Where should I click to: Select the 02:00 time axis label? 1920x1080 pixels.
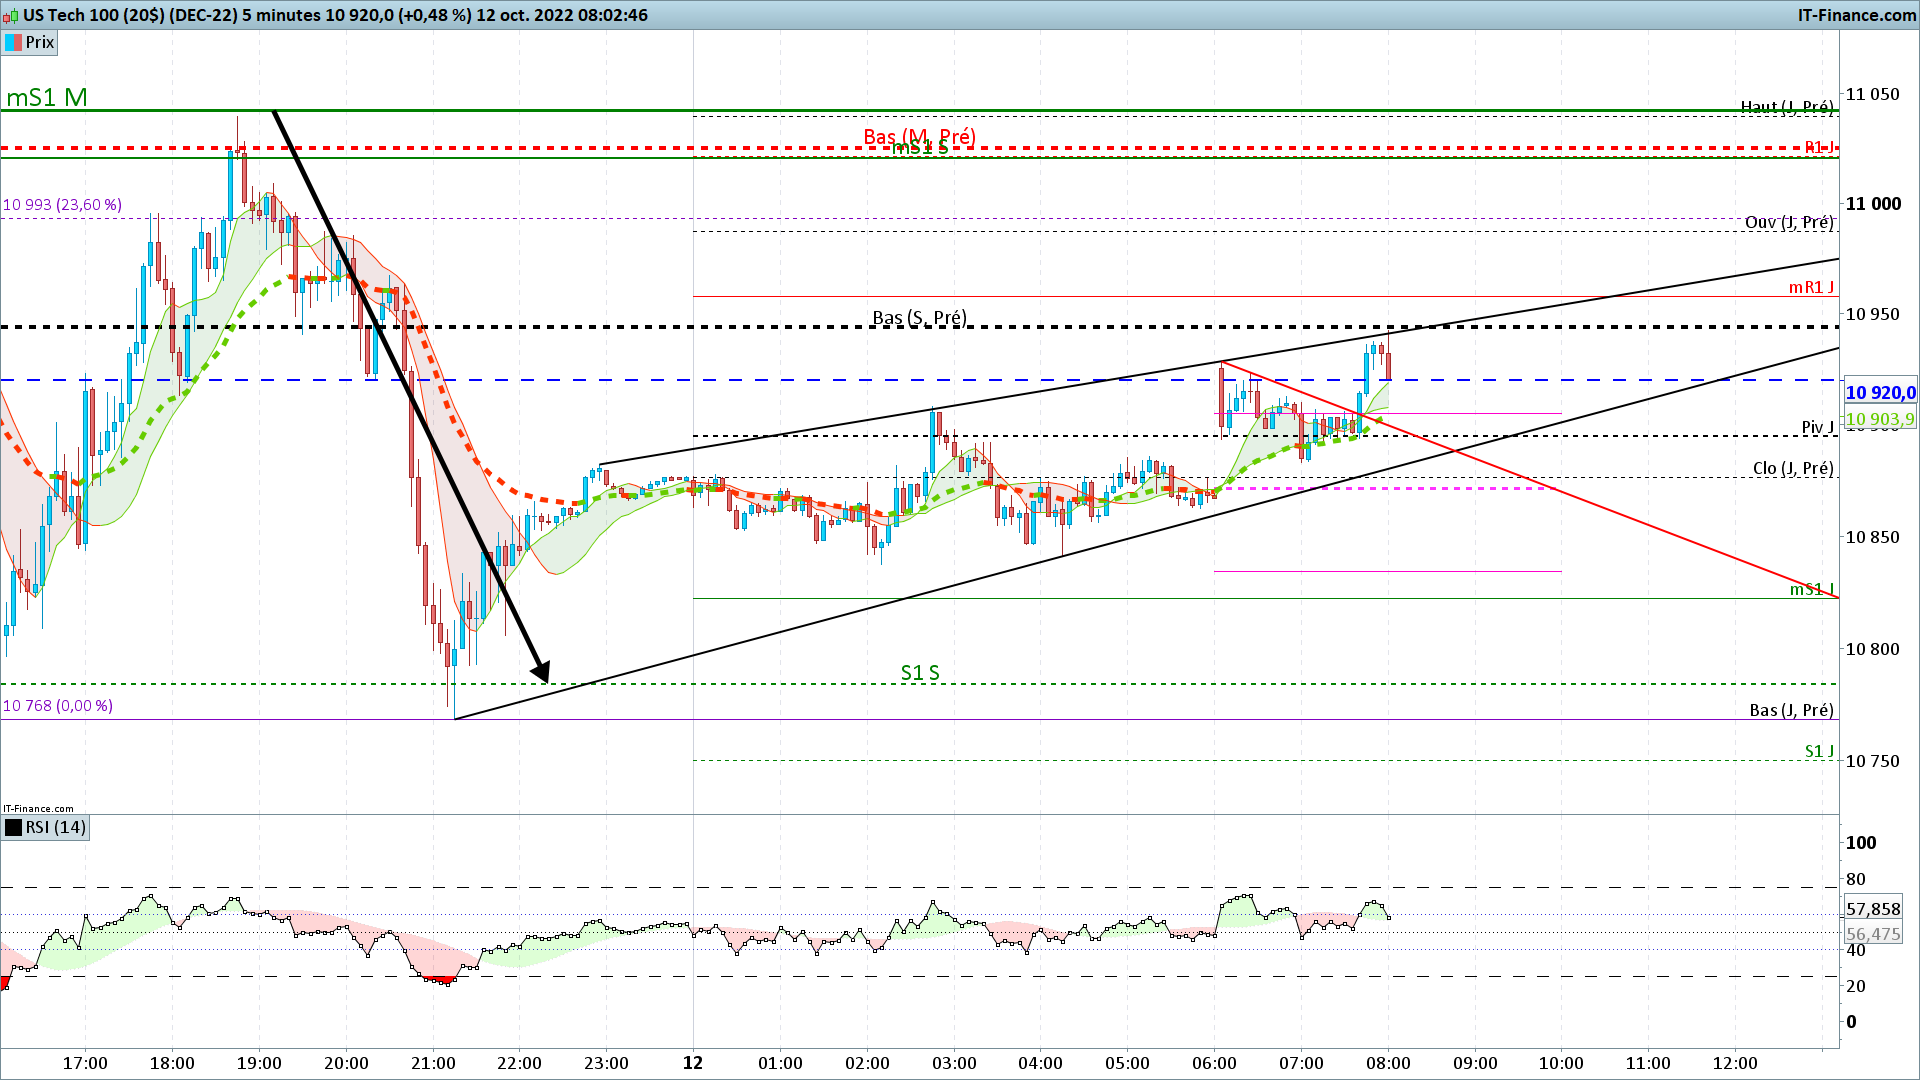coord(867,1063)
